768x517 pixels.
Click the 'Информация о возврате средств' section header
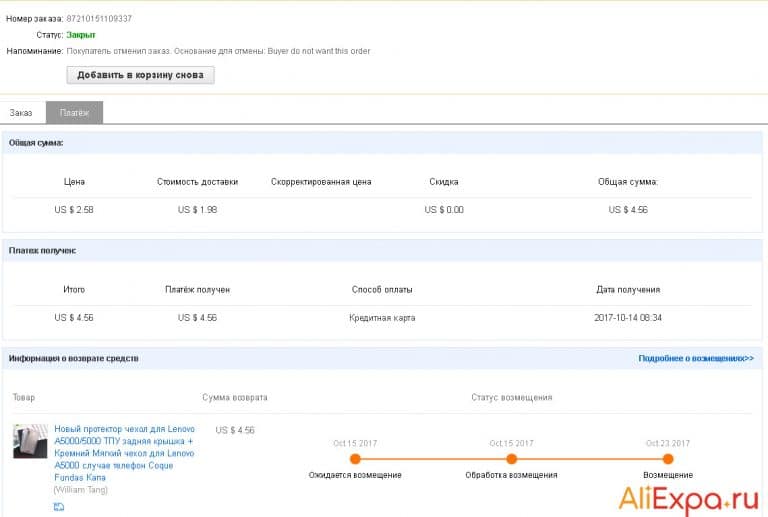tap(73, 358)
